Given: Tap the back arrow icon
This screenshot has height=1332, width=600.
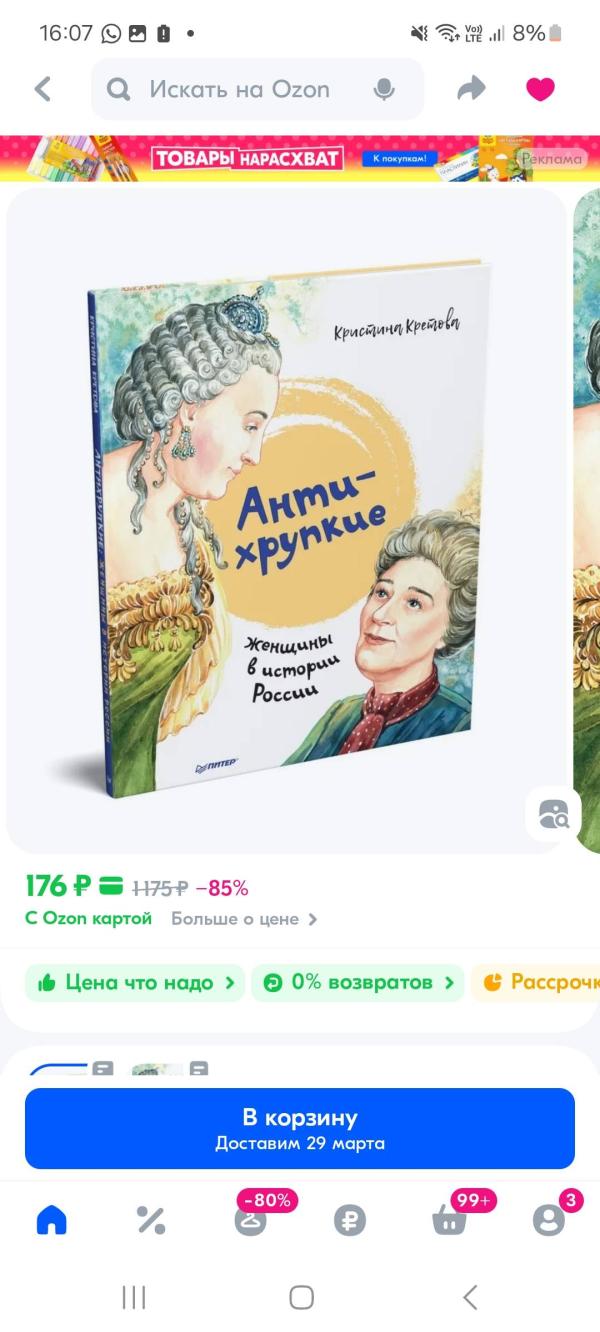Looking at the screenshot, I should [42, 89].
